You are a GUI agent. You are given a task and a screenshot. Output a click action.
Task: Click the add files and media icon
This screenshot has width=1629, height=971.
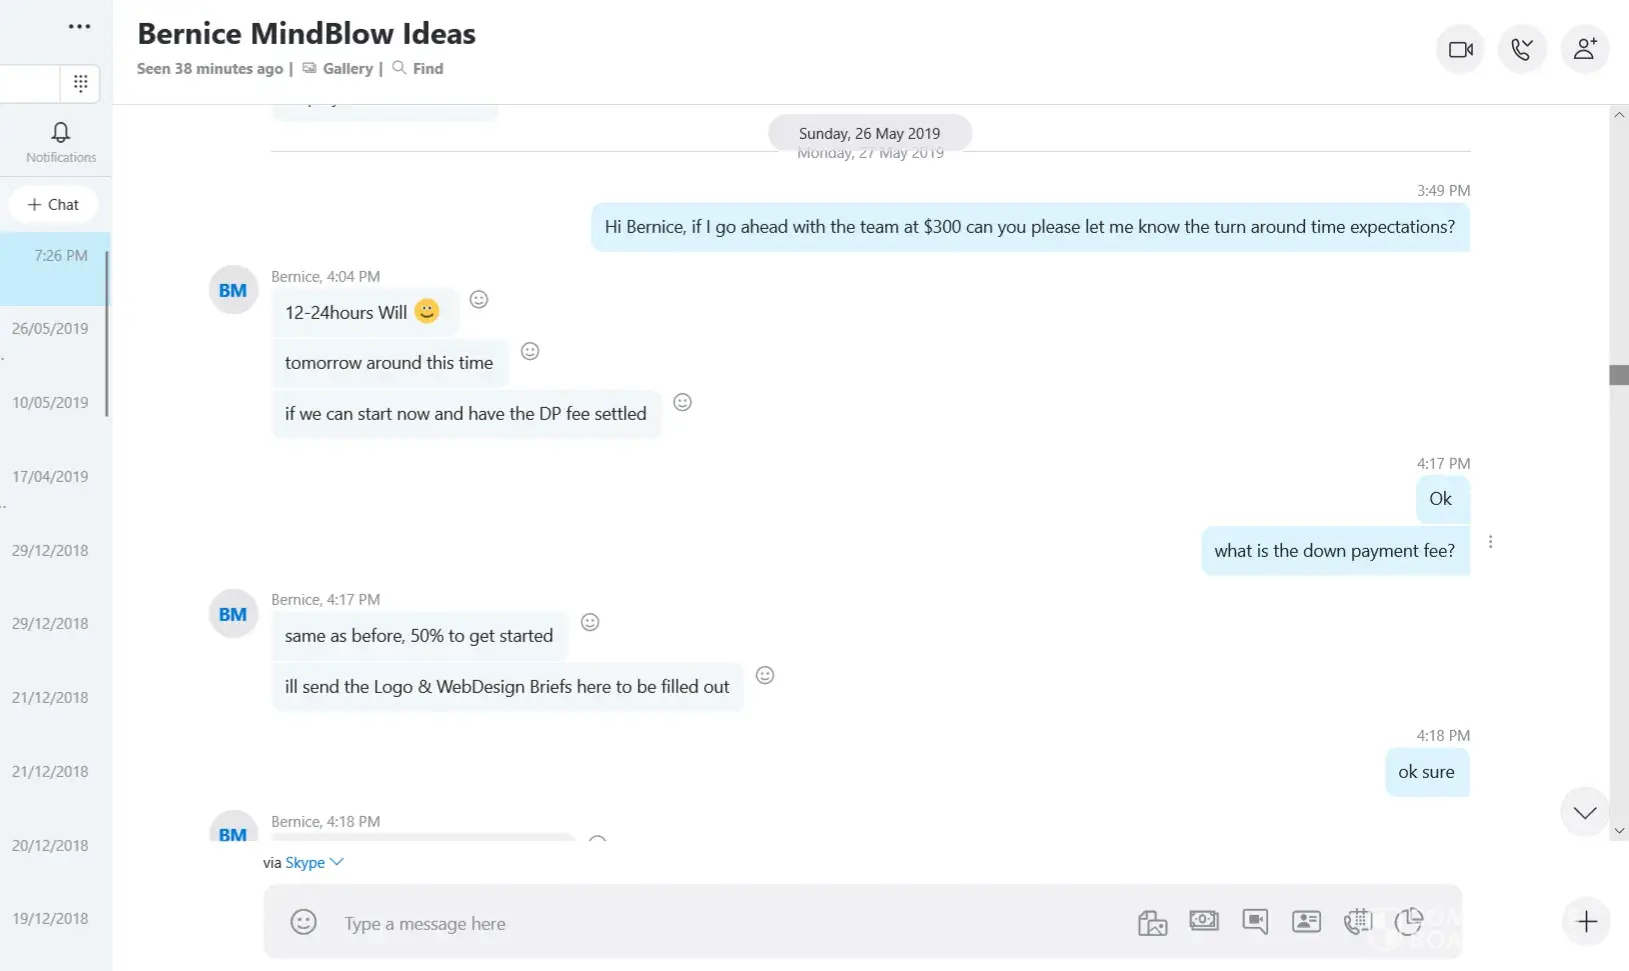click(x=1152, y=922)
